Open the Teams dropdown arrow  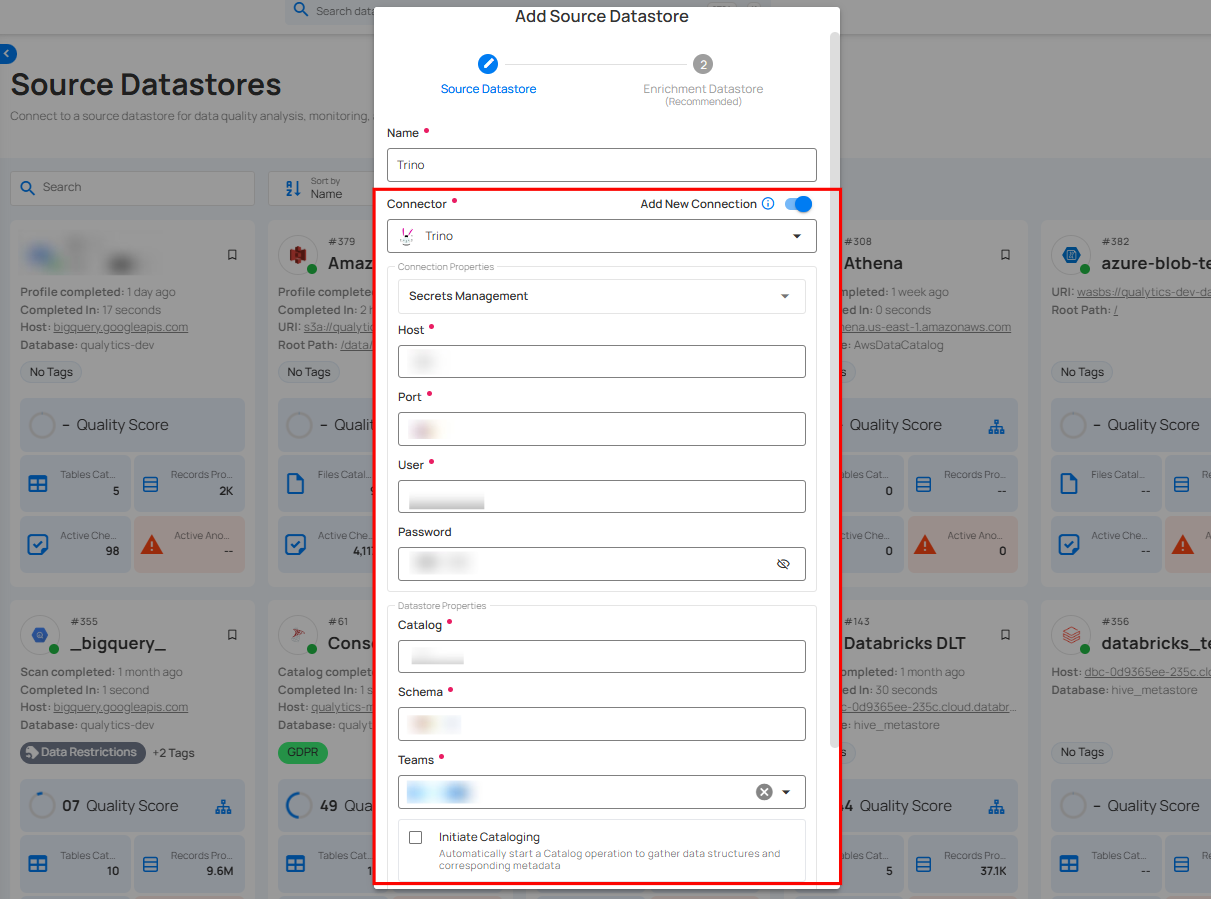786,792
